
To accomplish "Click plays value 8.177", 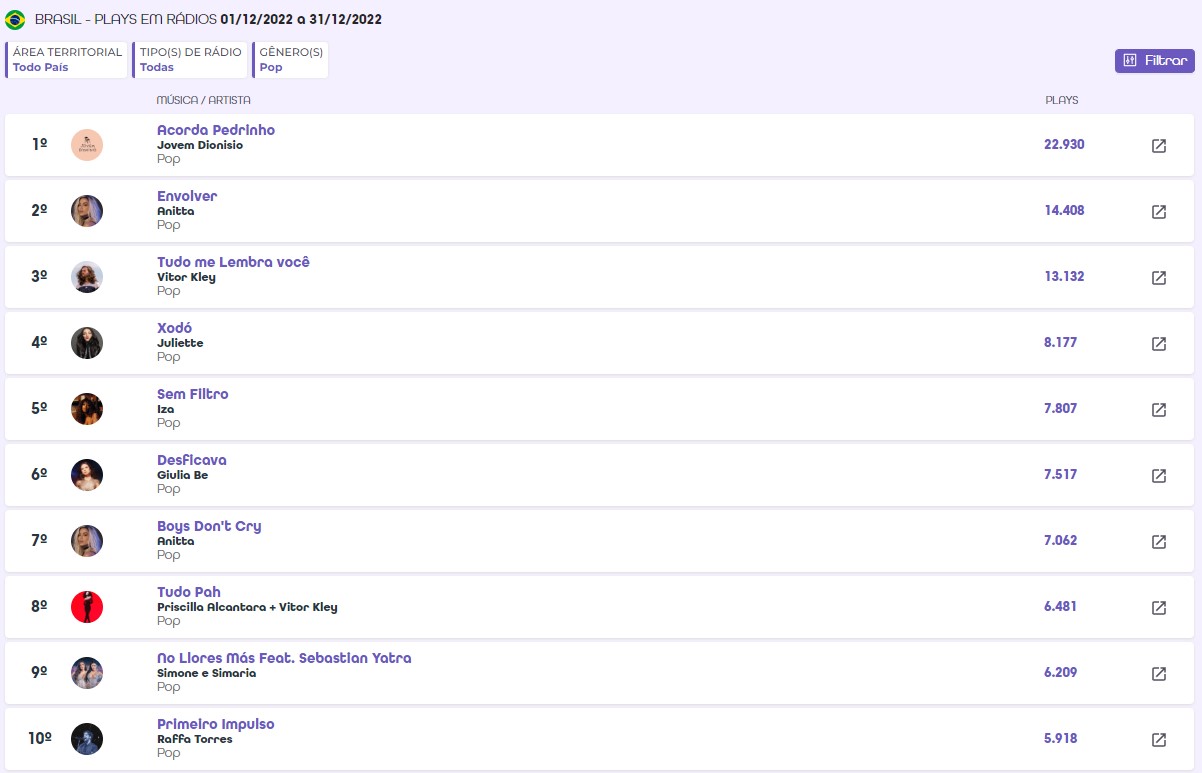I will coord(1060,343).
